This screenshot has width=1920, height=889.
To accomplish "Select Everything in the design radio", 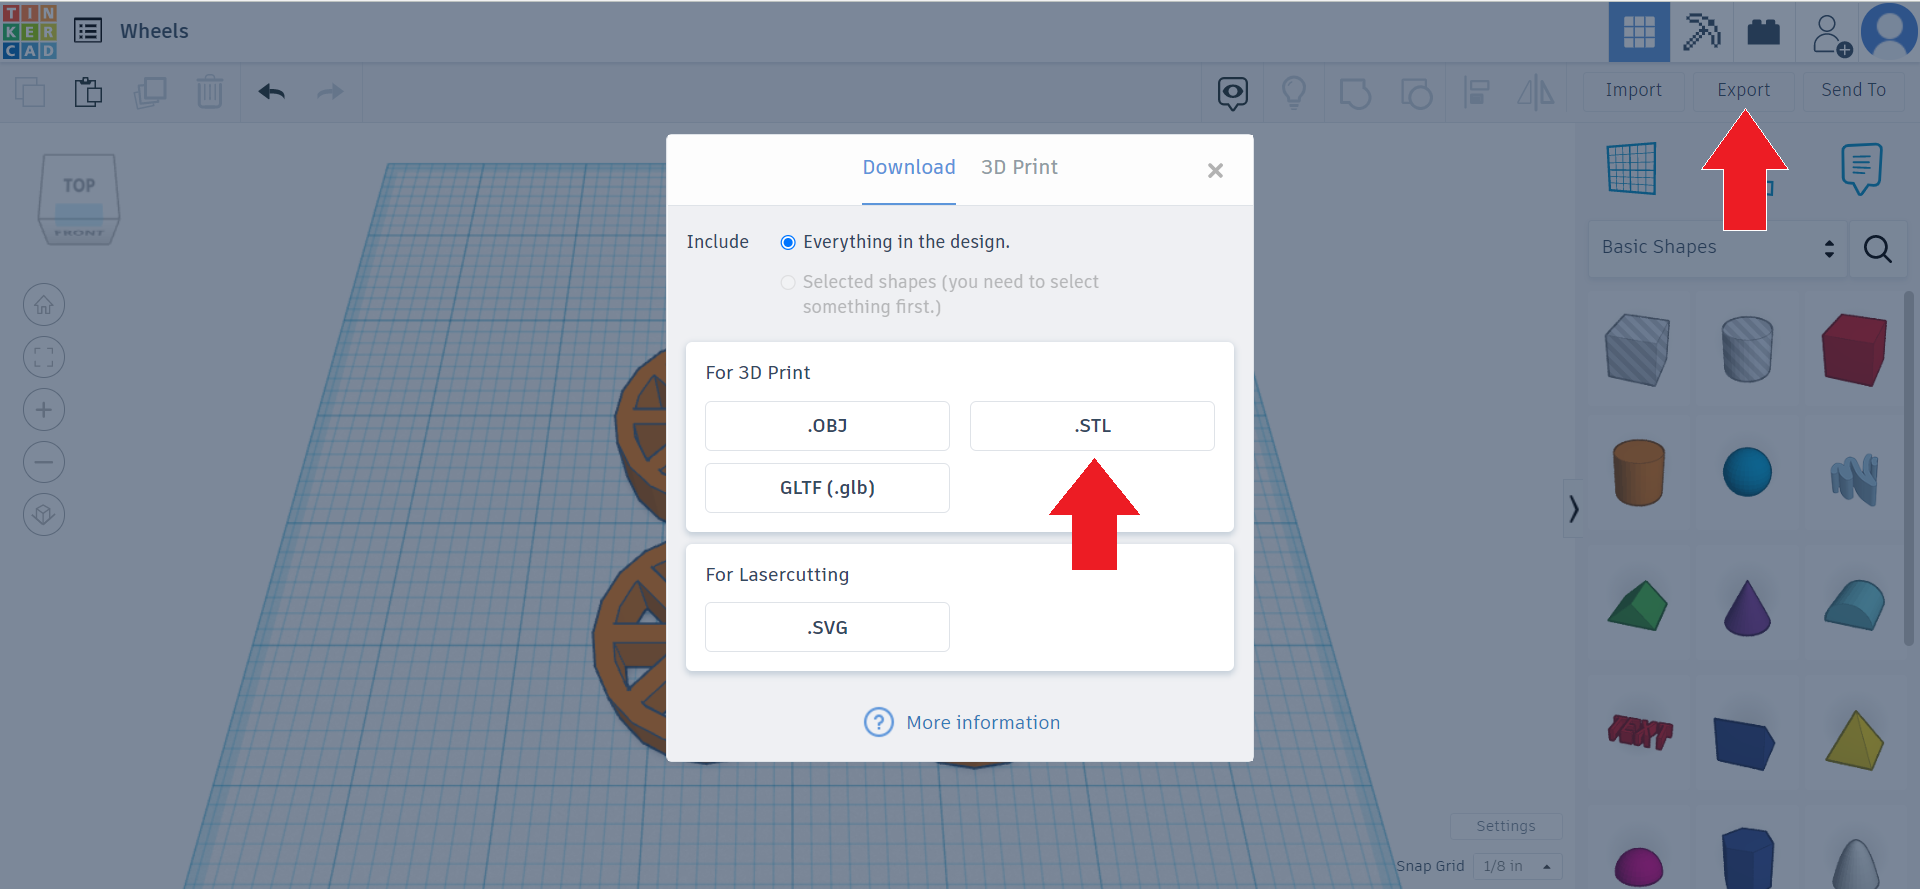I will click(788, 242).
